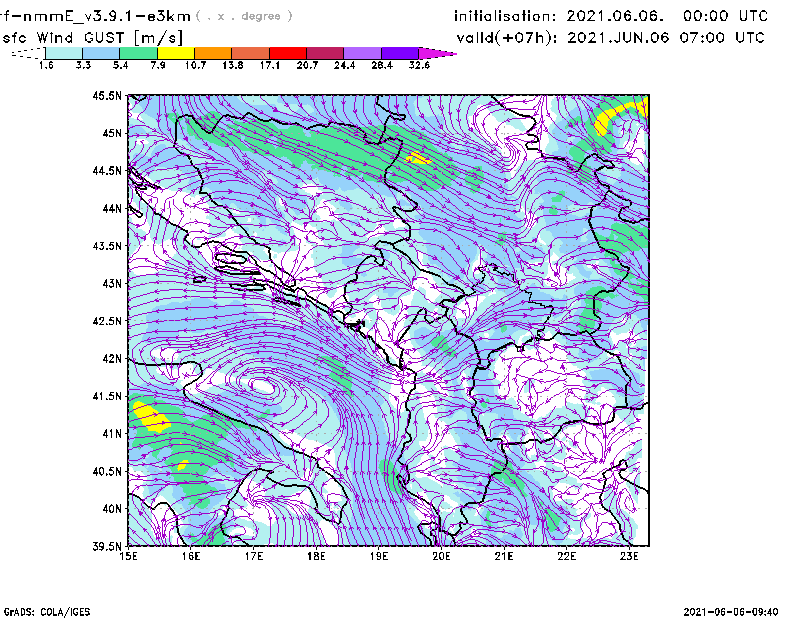Click the red 17.1–20.7 legend swatch

pos(288,53)
